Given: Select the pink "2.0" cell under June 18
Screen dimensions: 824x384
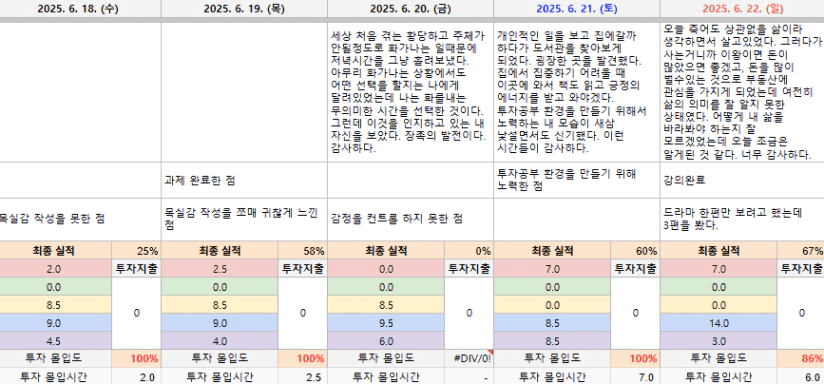Looking at the screenshot, I should click(55, 269).
